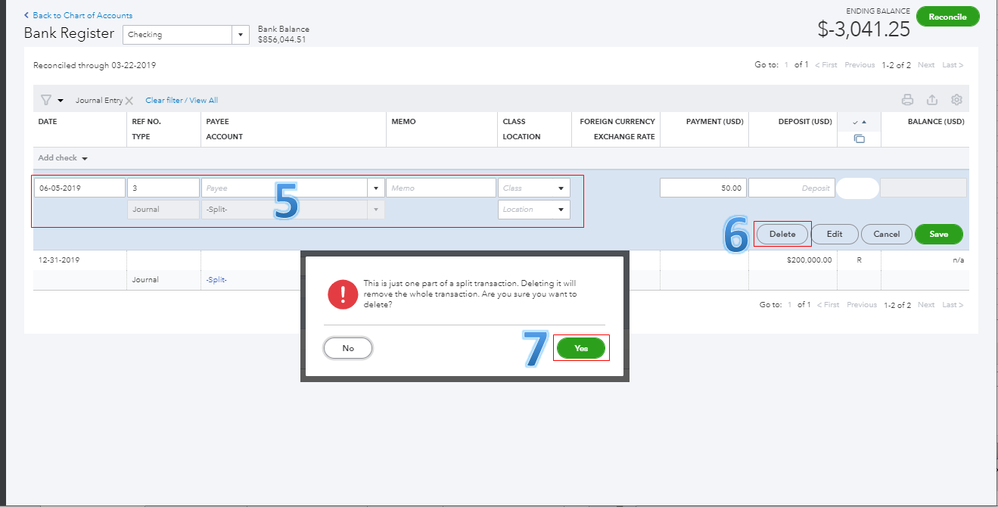Click the 12-31-2019 date cell
This screenshot has width=998, height=507.
(58, 260)
